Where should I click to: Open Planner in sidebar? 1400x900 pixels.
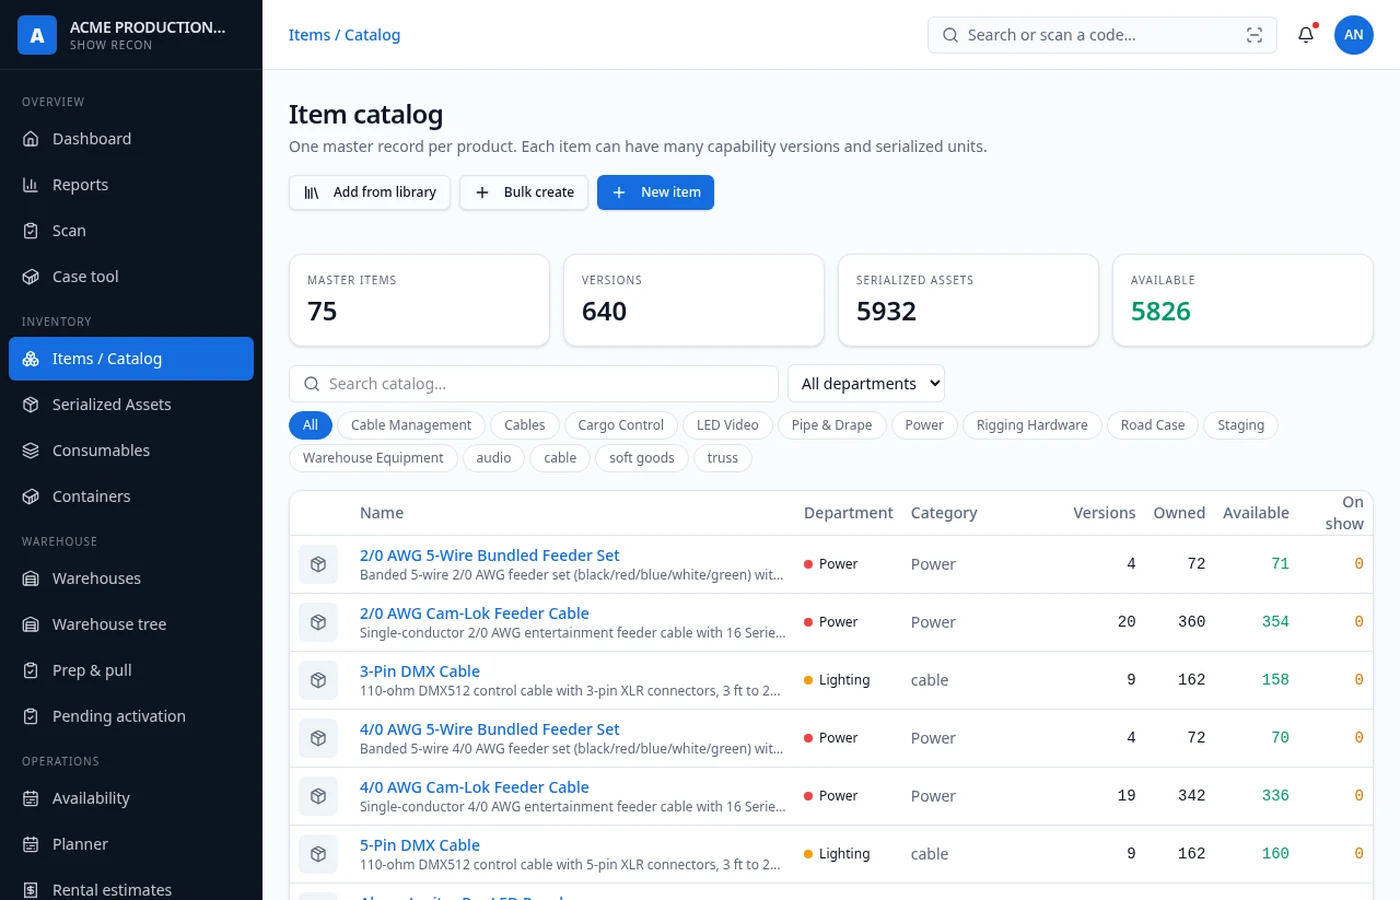pyautogui.click(x=131, y=845)
